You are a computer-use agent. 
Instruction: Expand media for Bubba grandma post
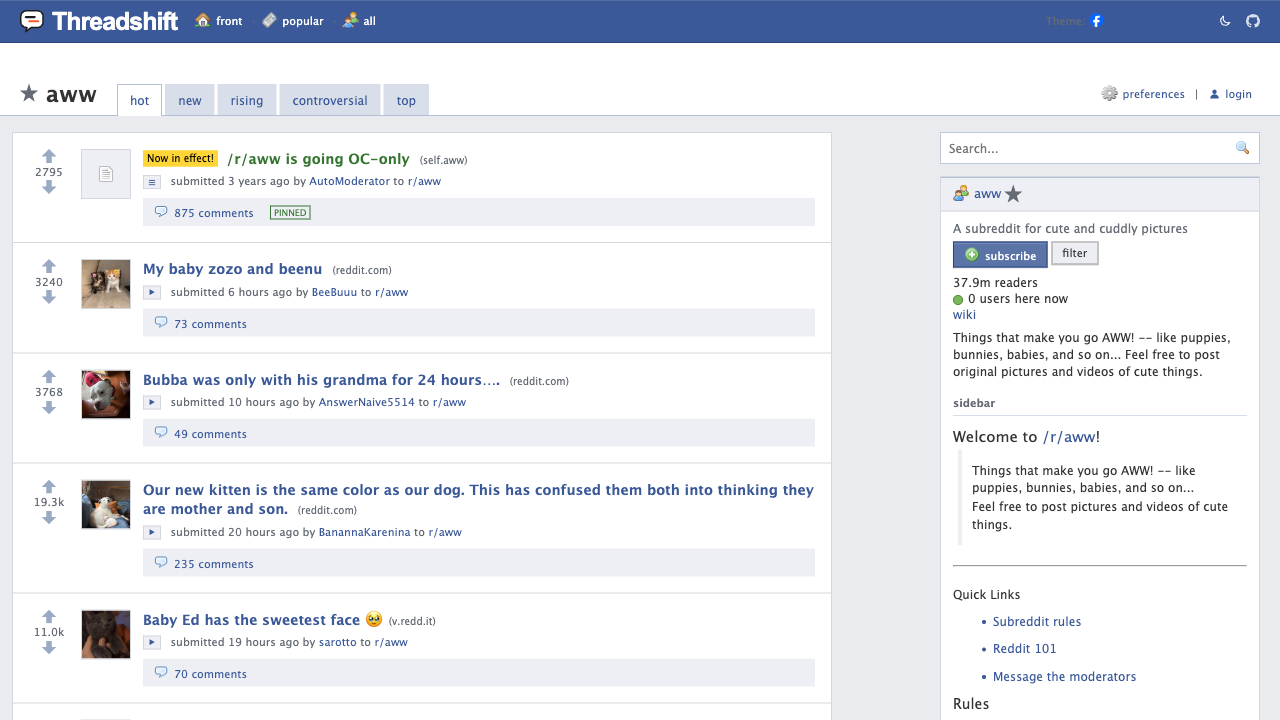(152, 402)
